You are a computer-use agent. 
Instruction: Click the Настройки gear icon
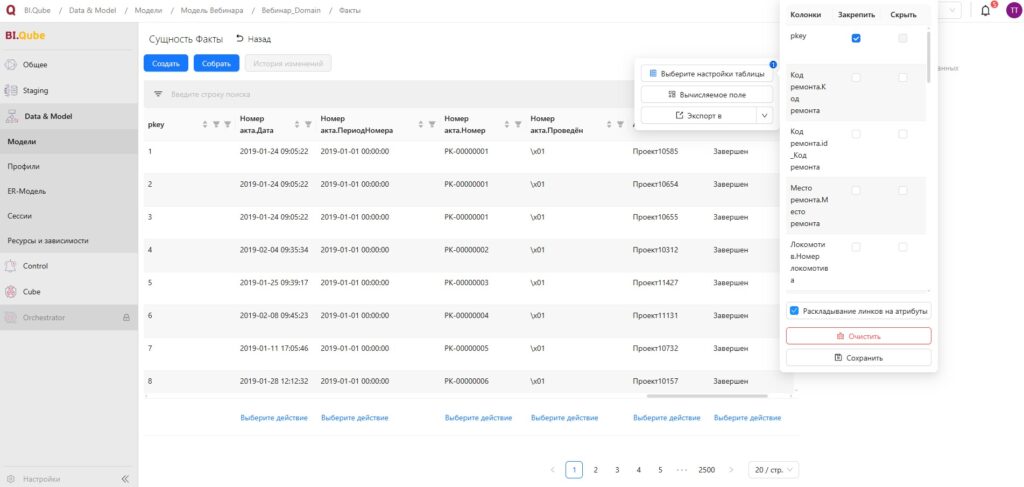10,479
